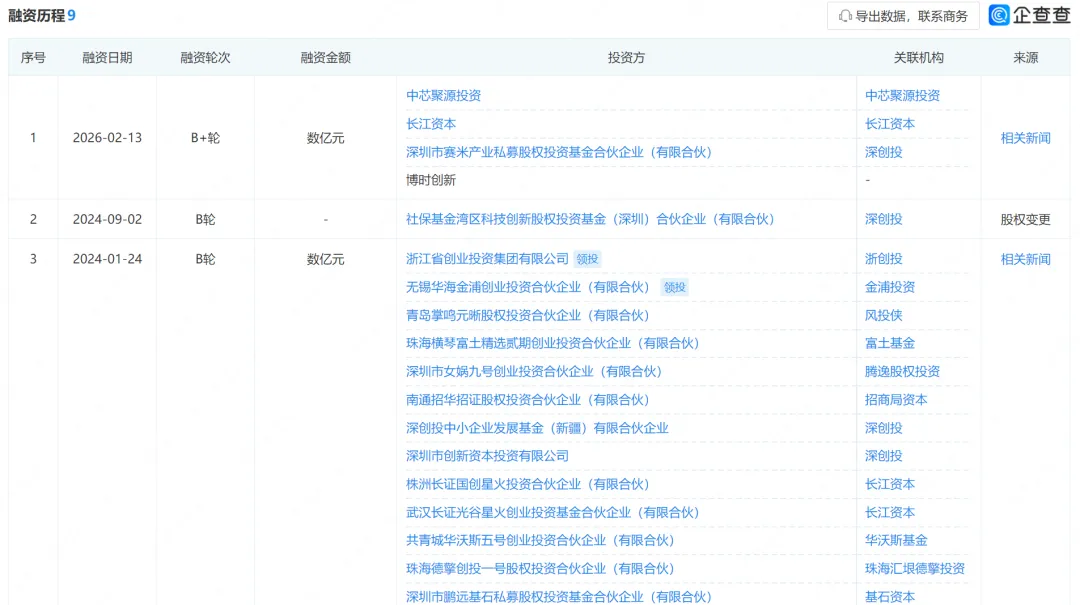This screenshot has width=1080, height=605.
Task: Open 长江资本 investor link in row 1
Action: (430, 124)
